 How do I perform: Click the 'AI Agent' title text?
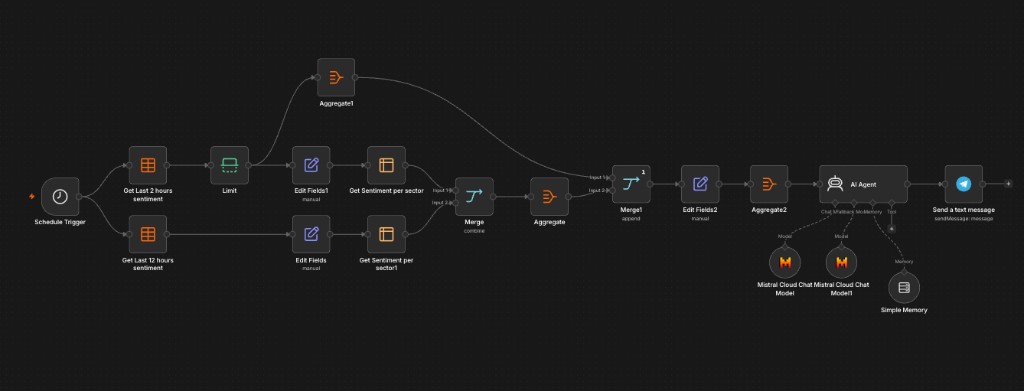pos(863,185)
